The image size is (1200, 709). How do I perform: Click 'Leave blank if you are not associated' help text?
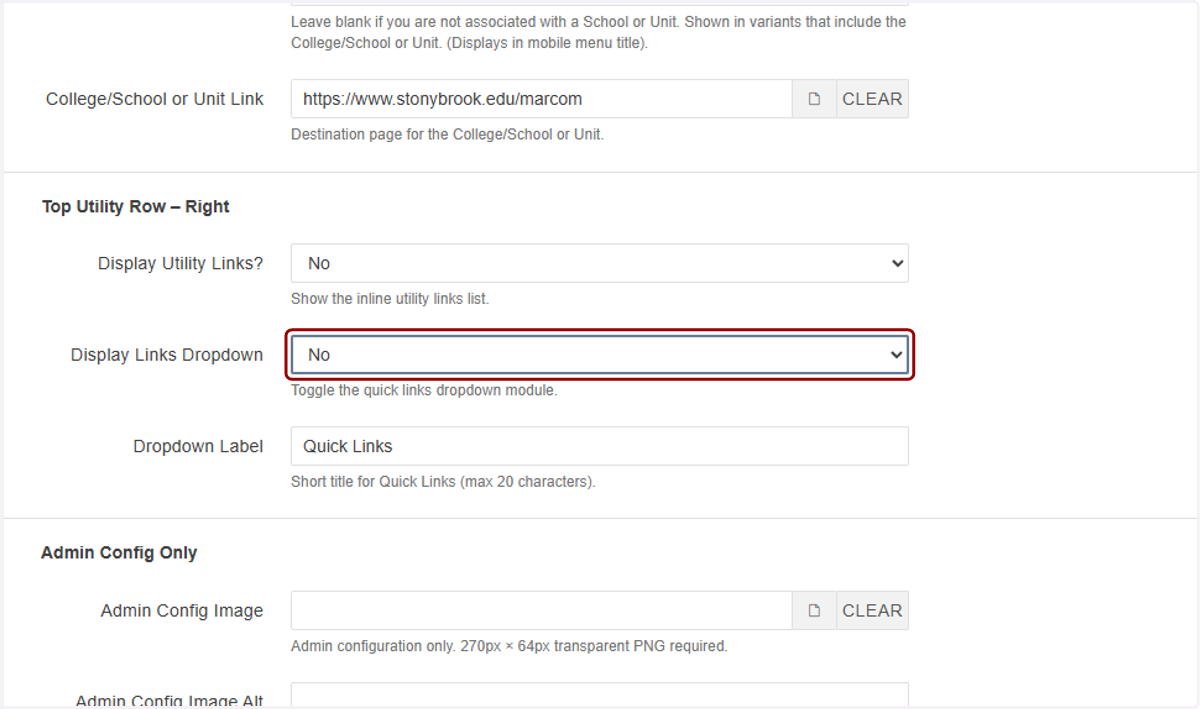599,33
